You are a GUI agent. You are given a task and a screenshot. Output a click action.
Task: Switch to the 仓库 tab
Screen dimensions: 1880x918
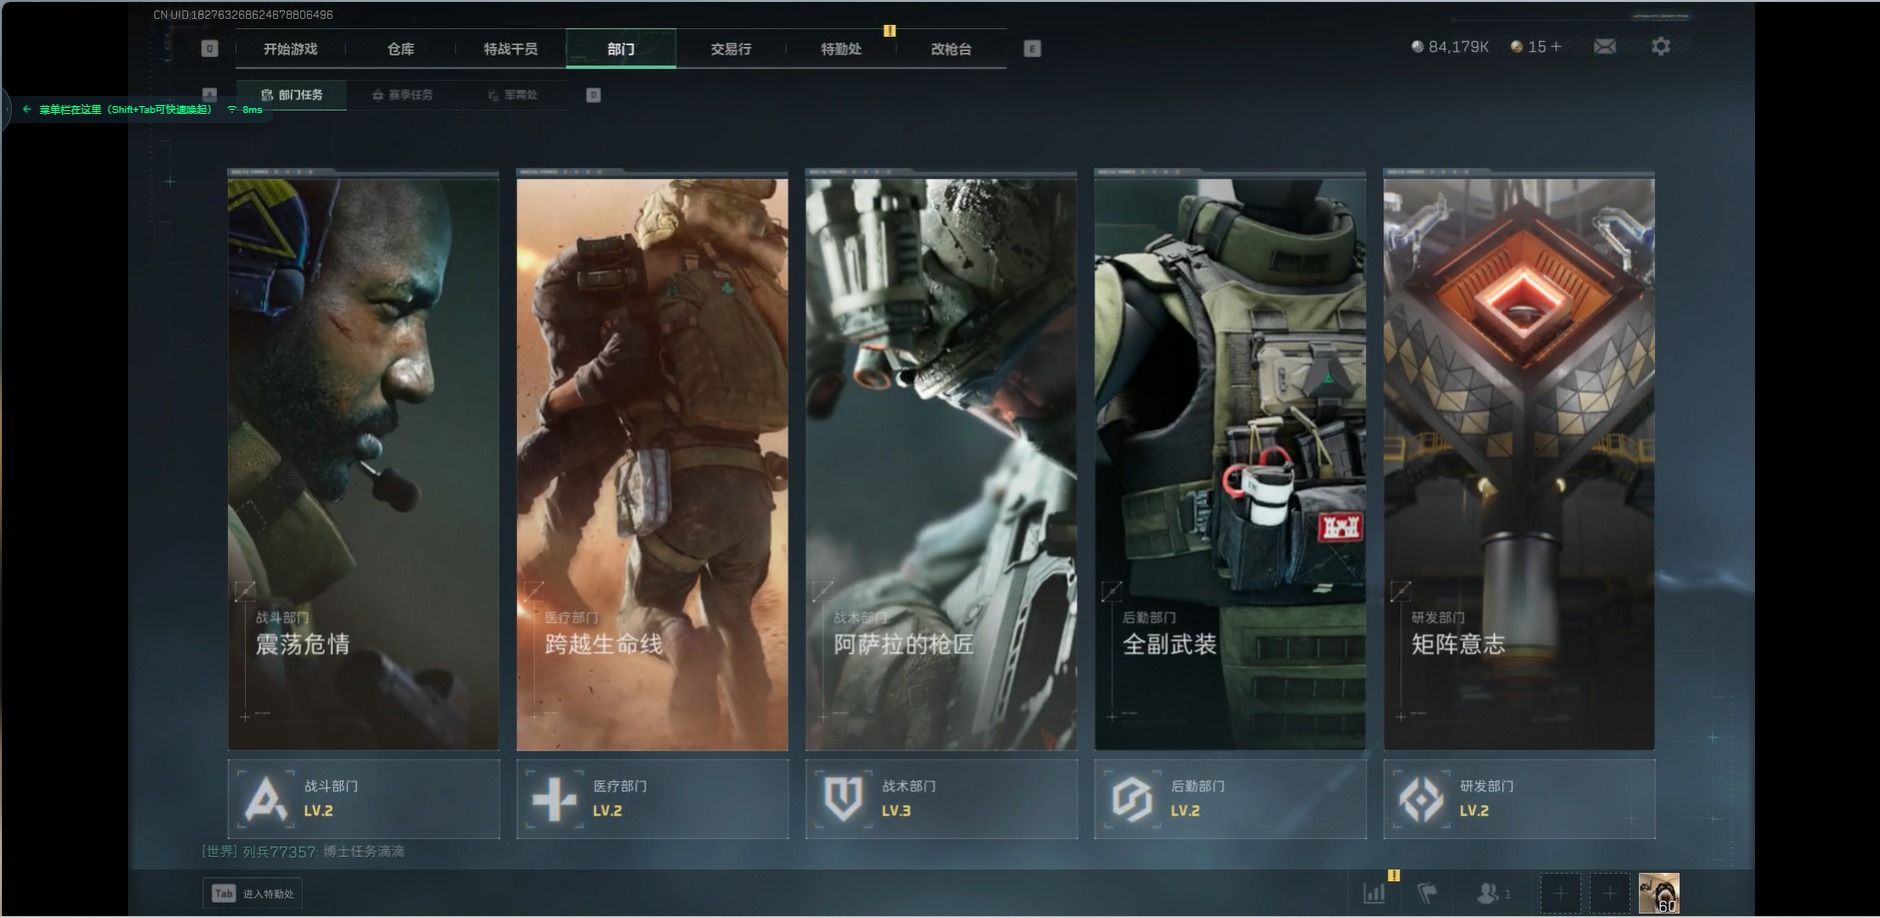[x=400, y=49]
